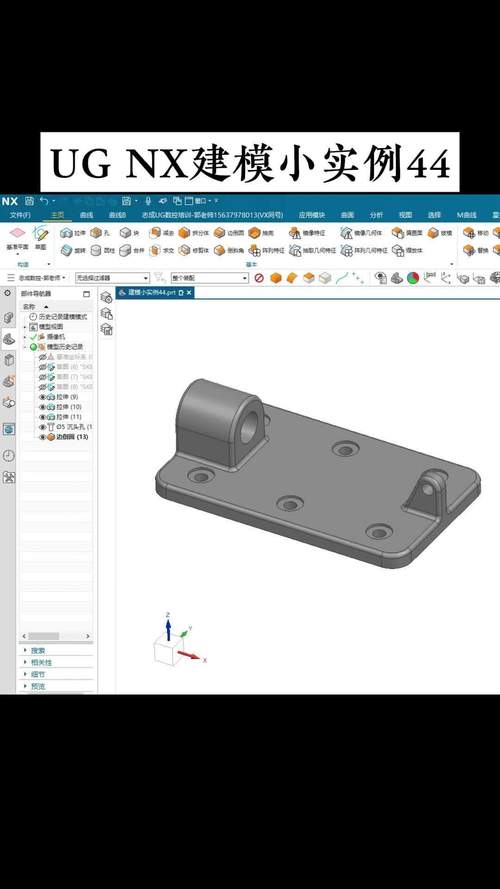500x889 pixels.
Task: Select the 建模小实例44.prt document tab
Action: pos(155,293)
